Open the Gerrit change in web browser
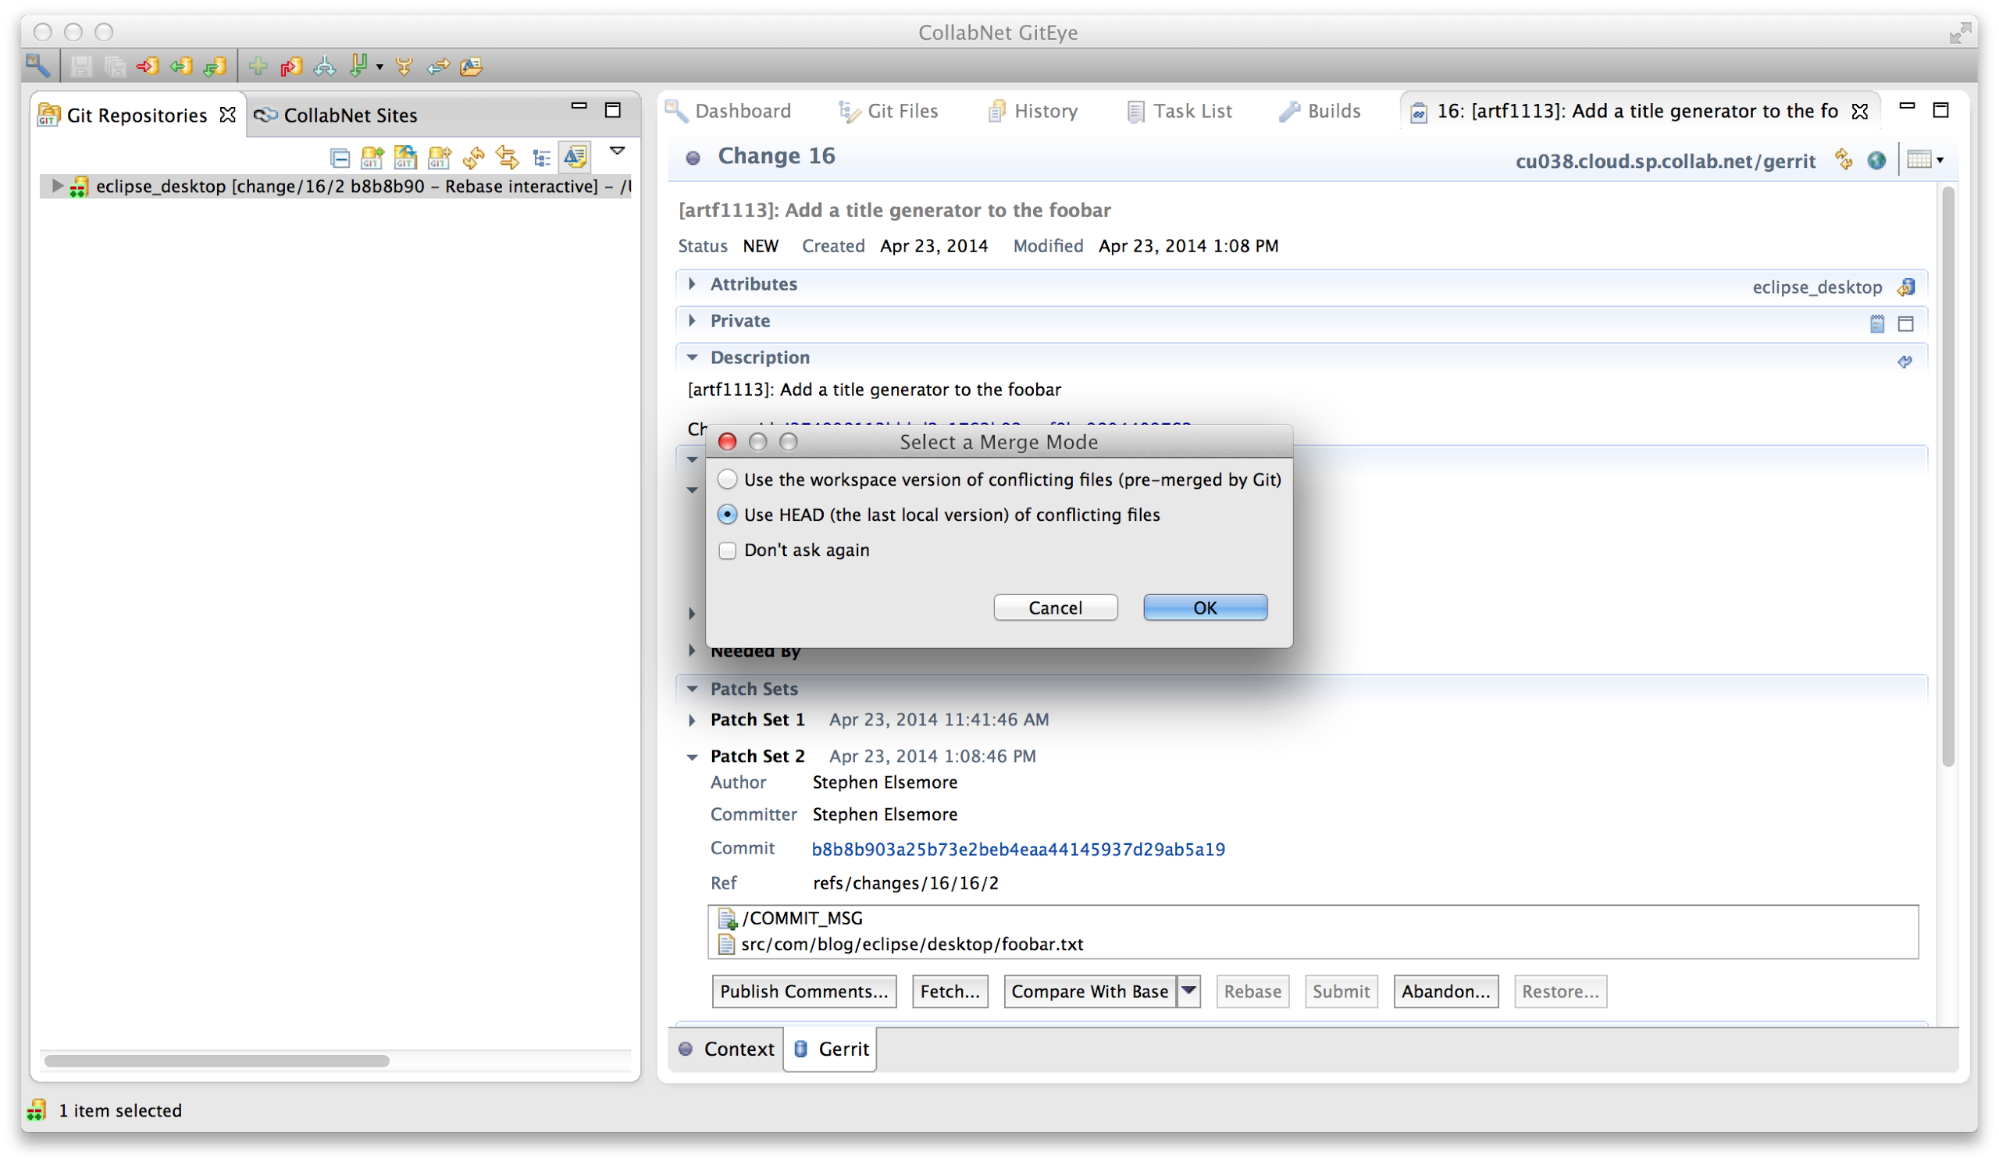 click(1877, 160)
